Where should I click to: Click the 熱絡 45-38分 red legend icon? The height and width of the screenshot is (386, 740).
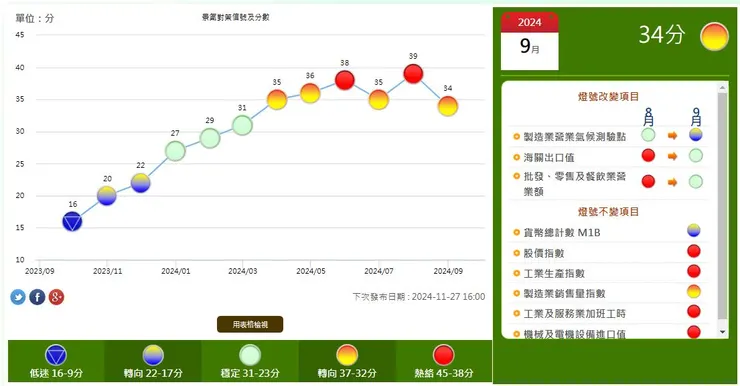coord(444,355)
